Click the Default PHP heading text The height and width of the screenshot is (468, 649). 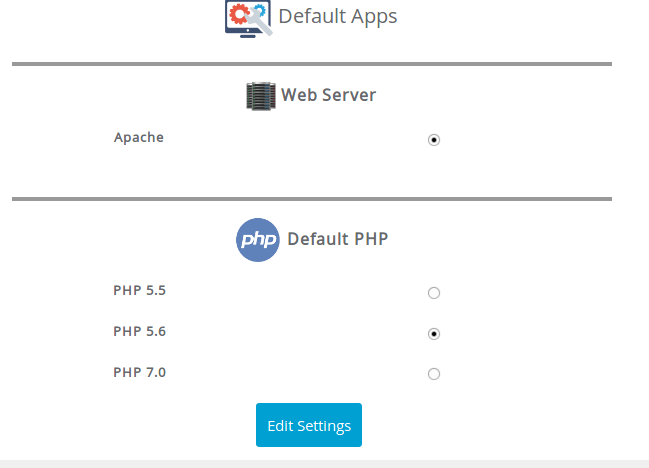(x=338, y=239)
